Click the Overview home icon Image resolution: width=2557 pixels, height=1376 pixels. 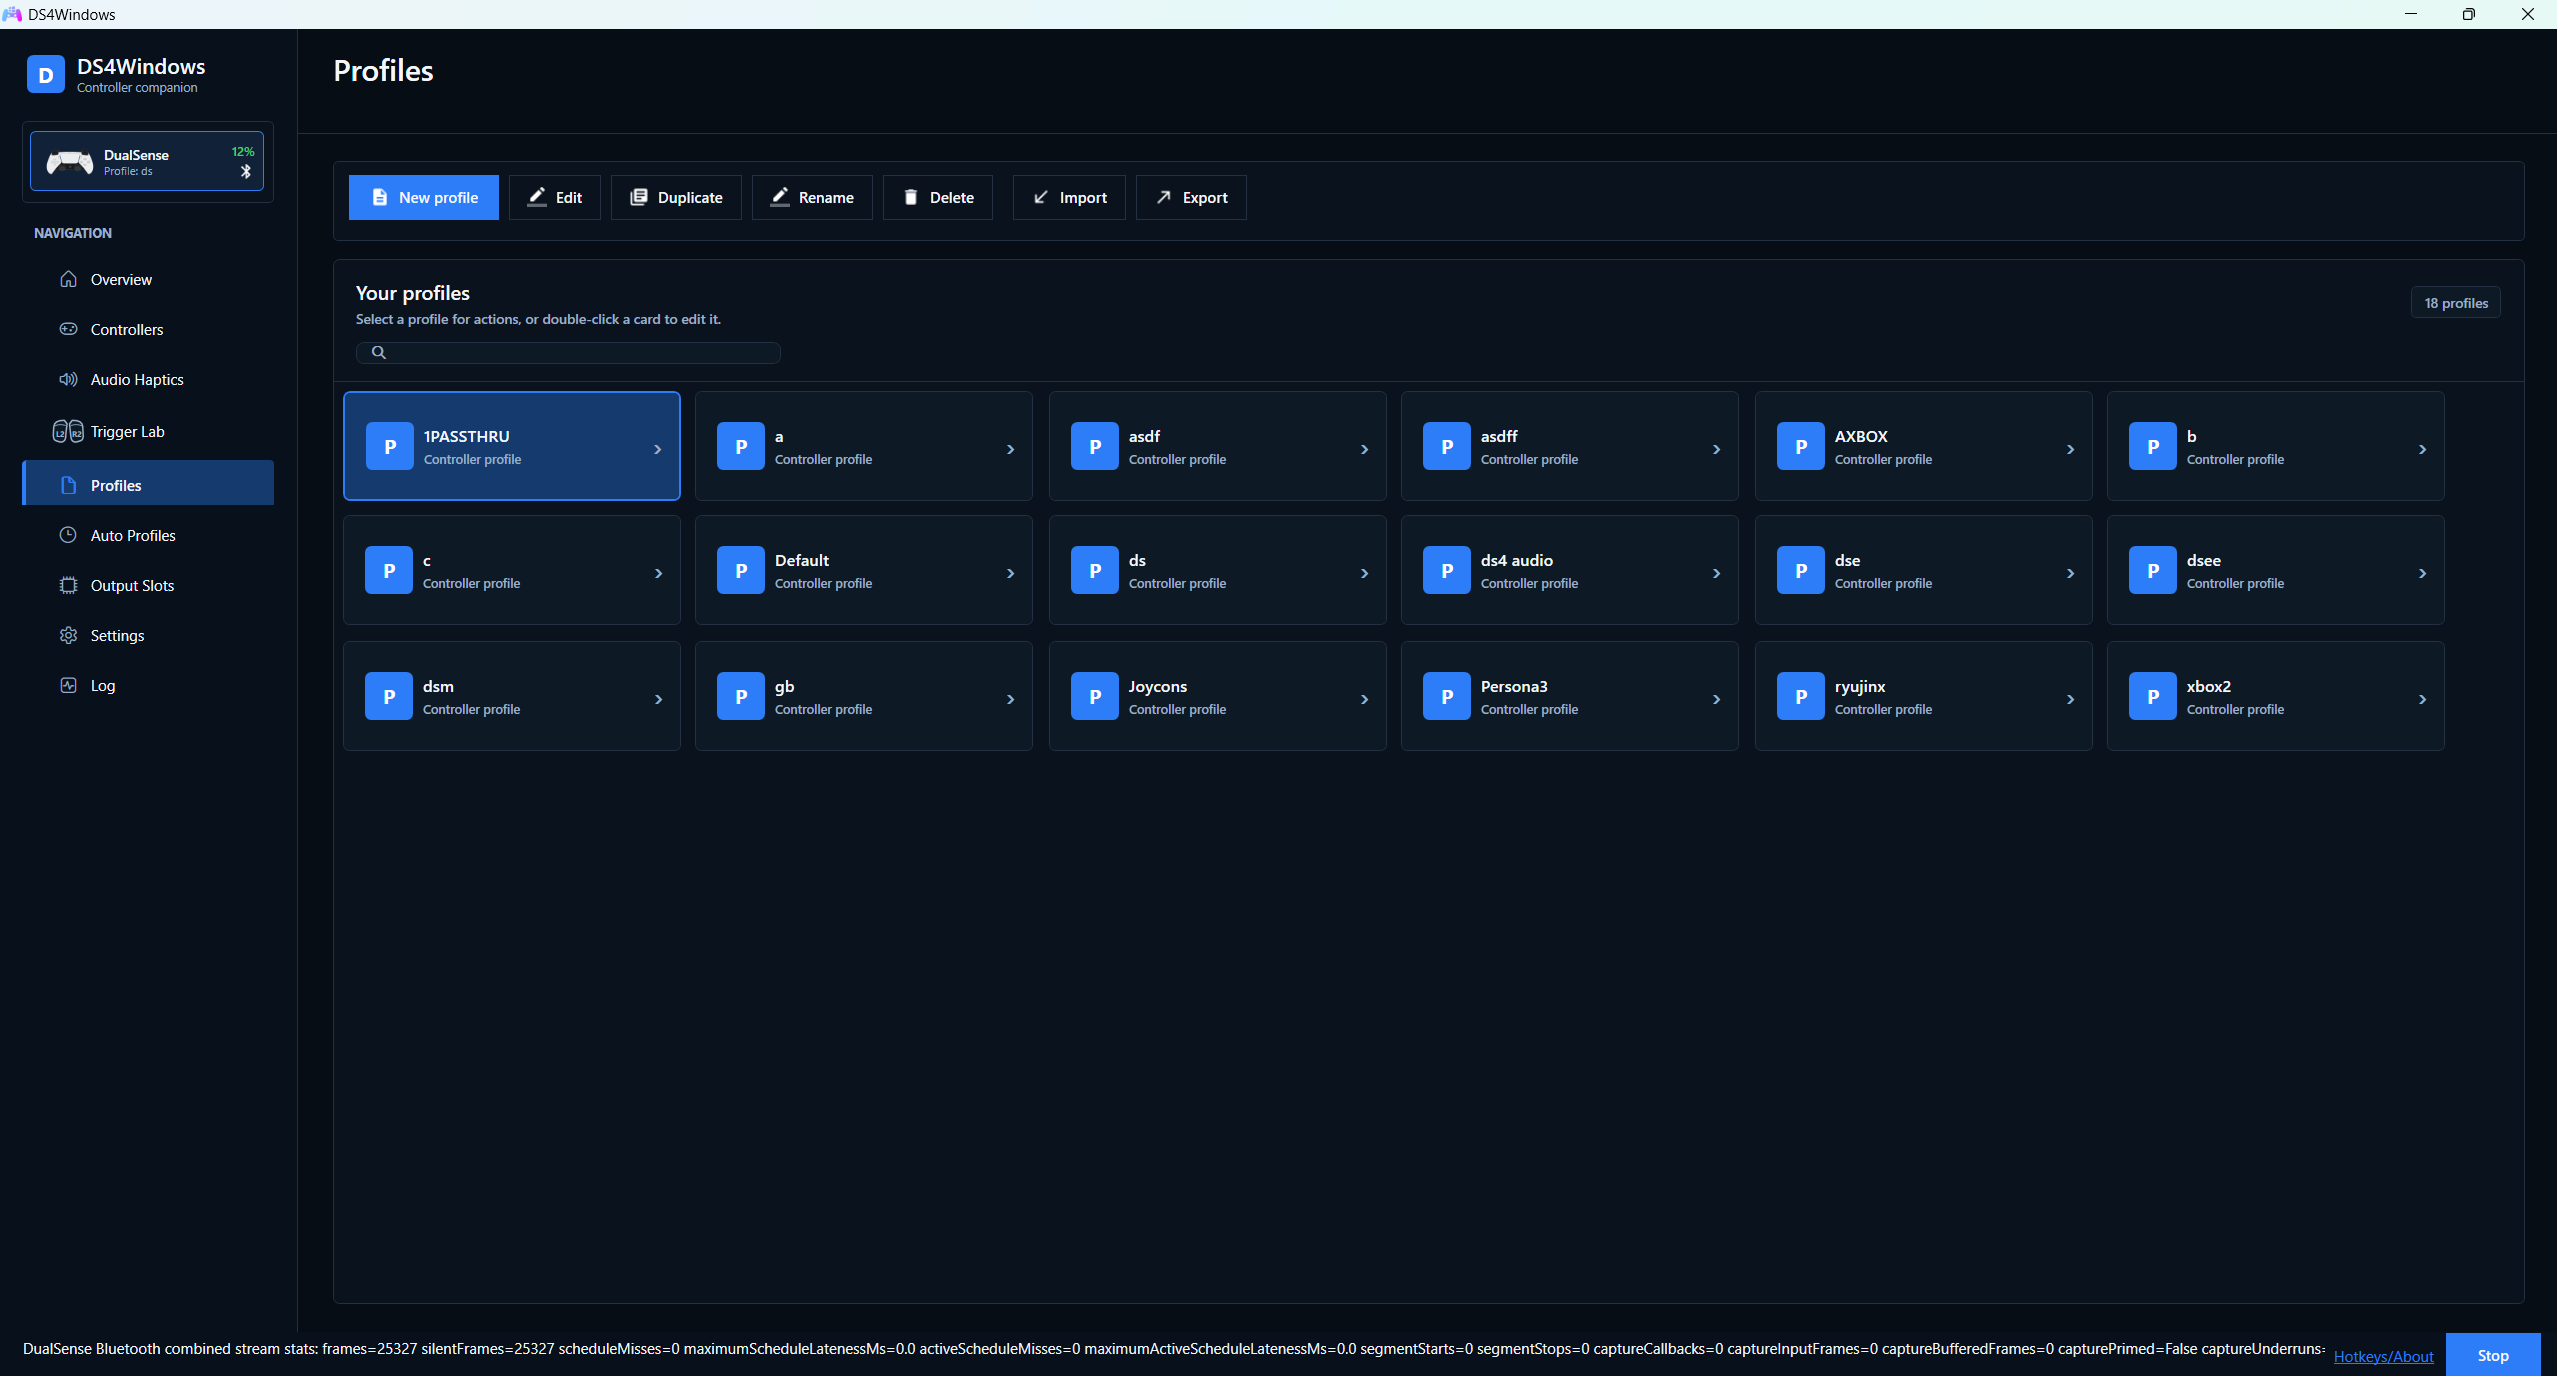point(68,279)
